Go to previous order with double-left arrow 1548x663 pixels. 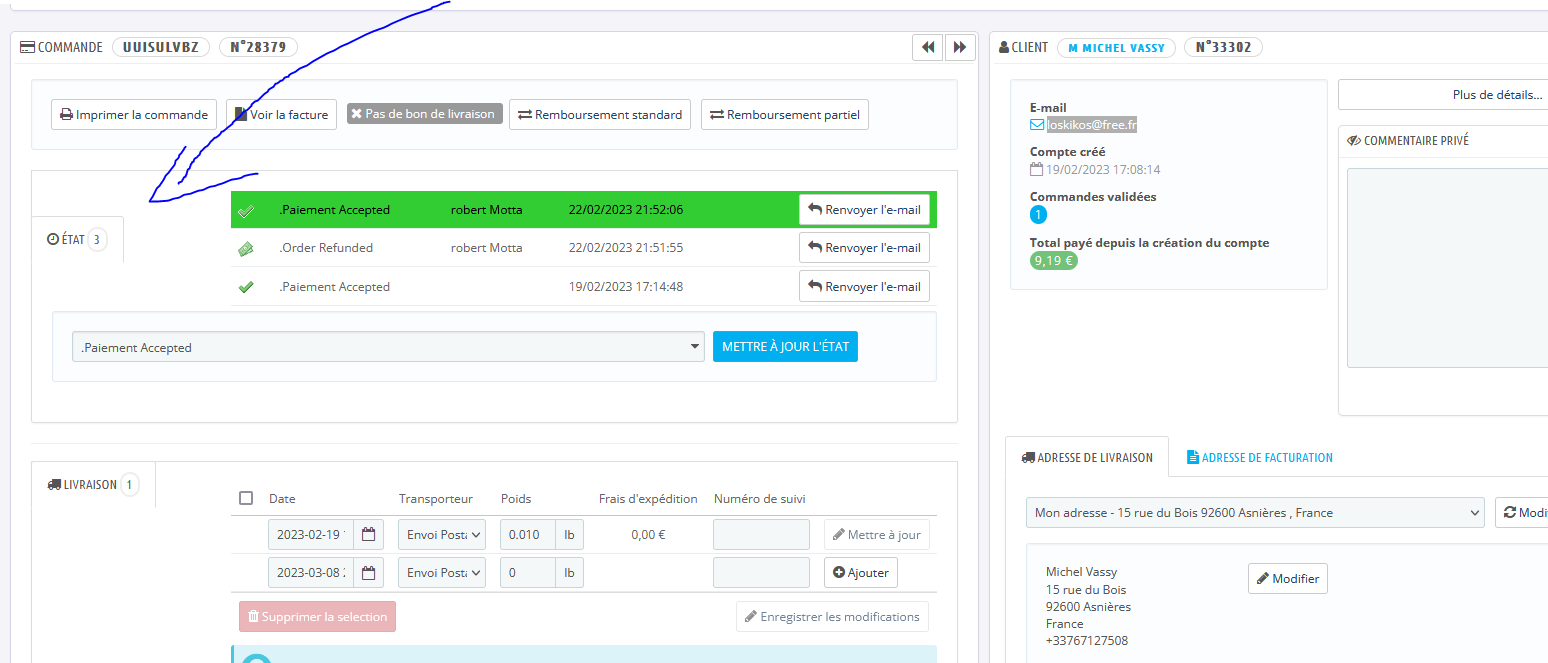coord(928,47)
